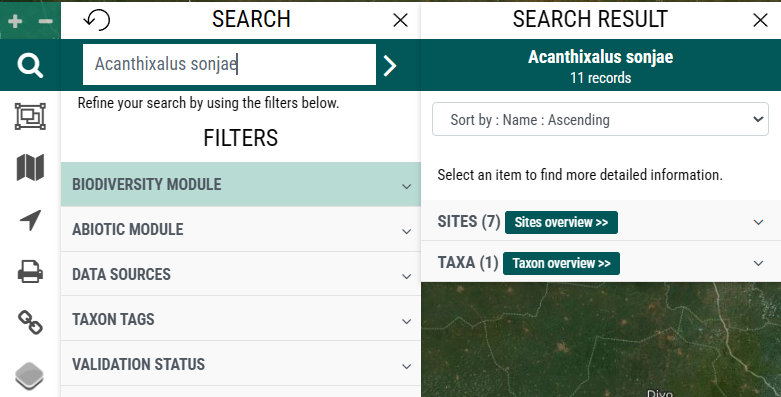Expand the Biodiversity Module filter
The width and height of the screenshot is (781, 397).
241,184
